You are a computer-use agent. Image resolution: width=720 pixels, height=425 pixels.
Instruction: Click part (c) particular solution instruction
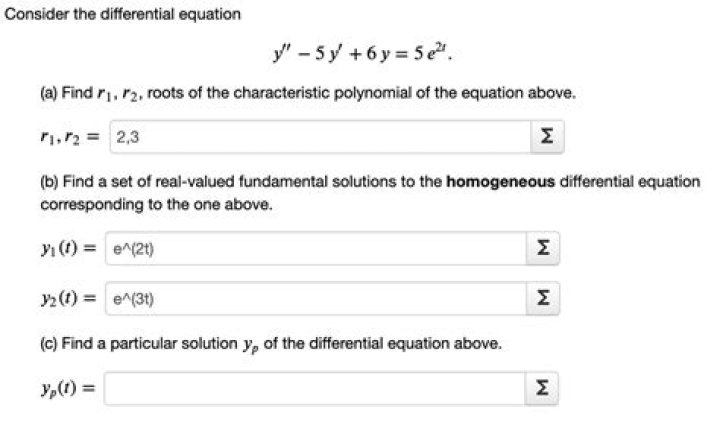coord(271,344)
